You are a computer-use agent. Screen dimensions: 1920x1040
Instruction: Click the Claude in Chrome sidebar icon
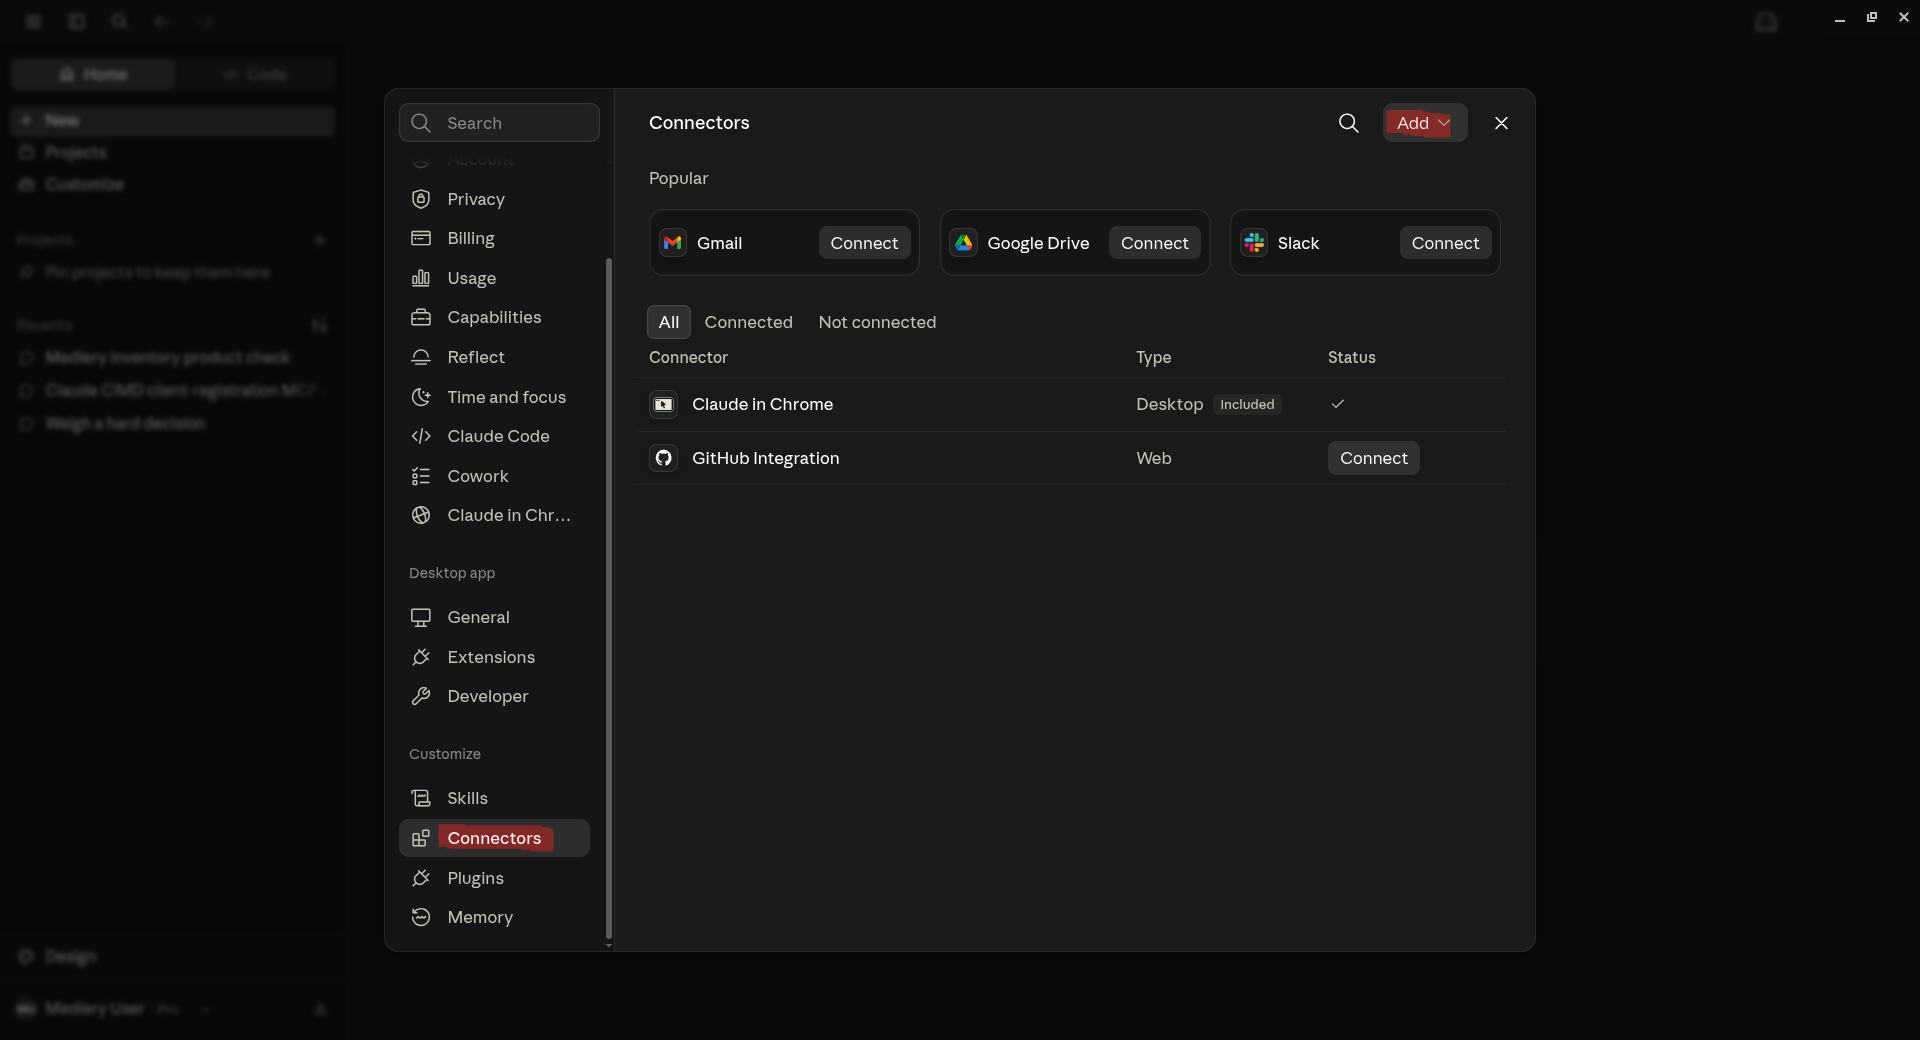pos(421,515)
